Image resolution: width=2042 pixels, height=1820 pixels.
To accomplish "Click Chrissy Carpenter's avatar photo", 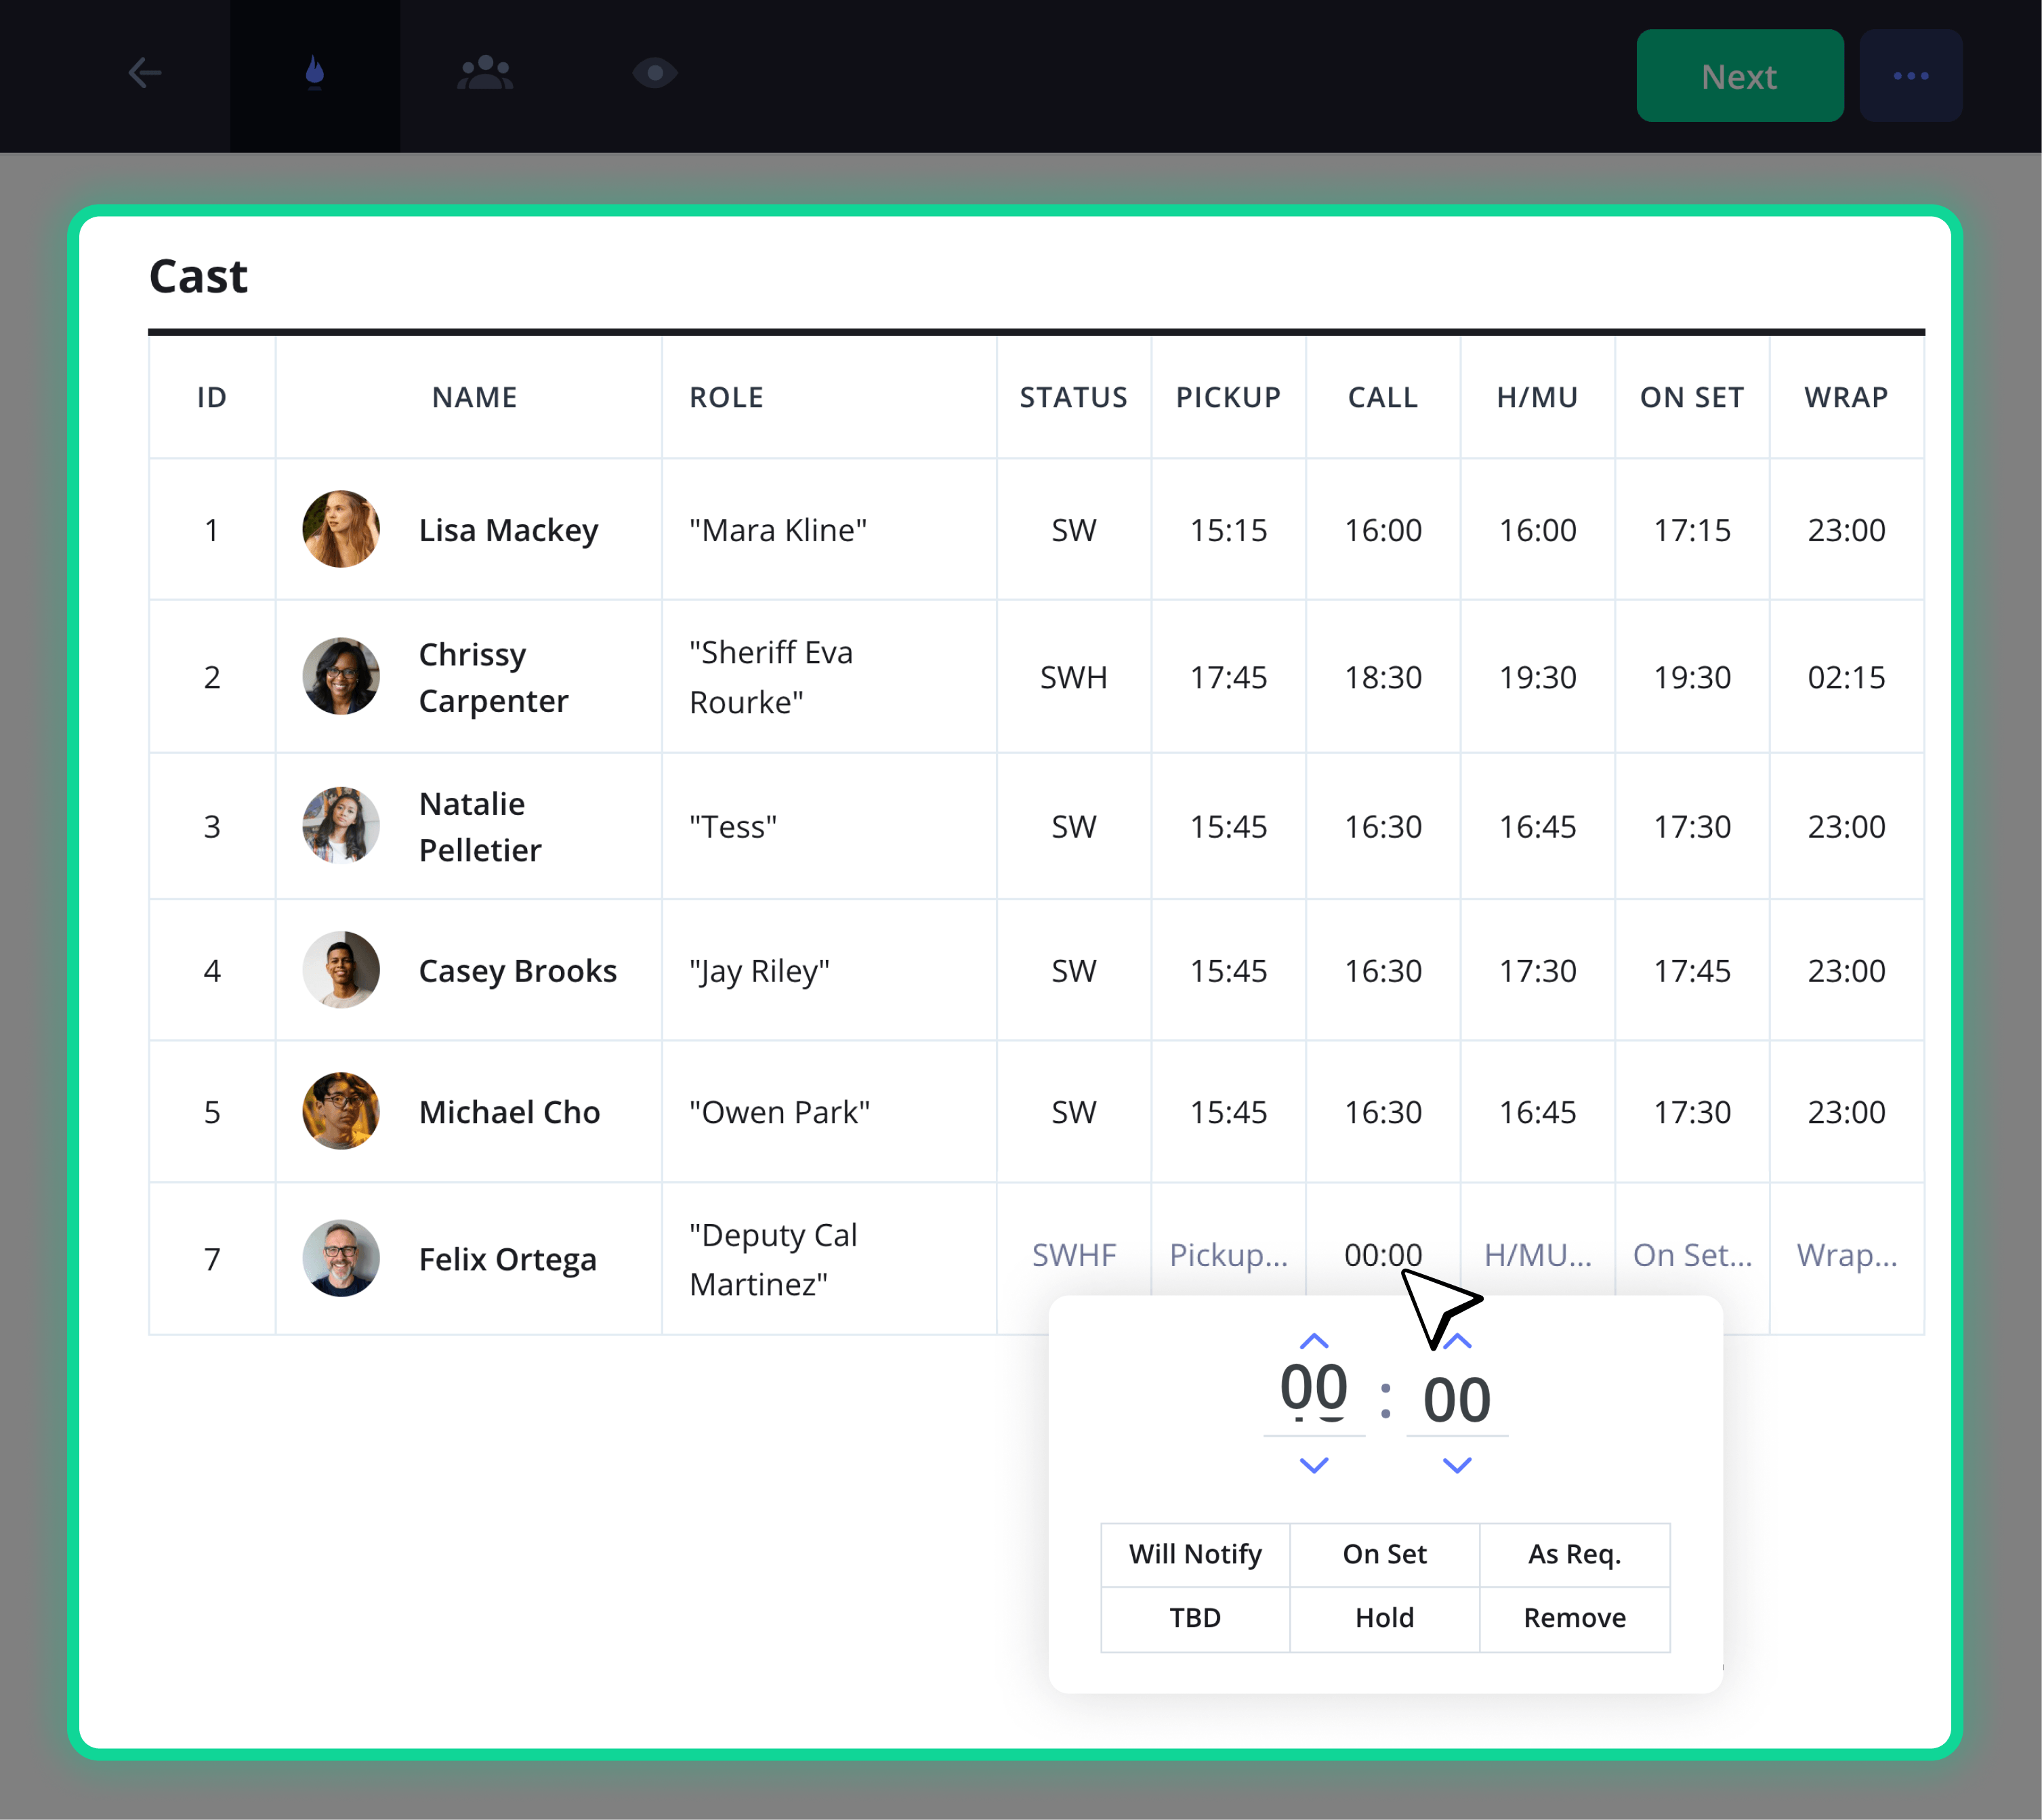I will (x=341, y=676).
